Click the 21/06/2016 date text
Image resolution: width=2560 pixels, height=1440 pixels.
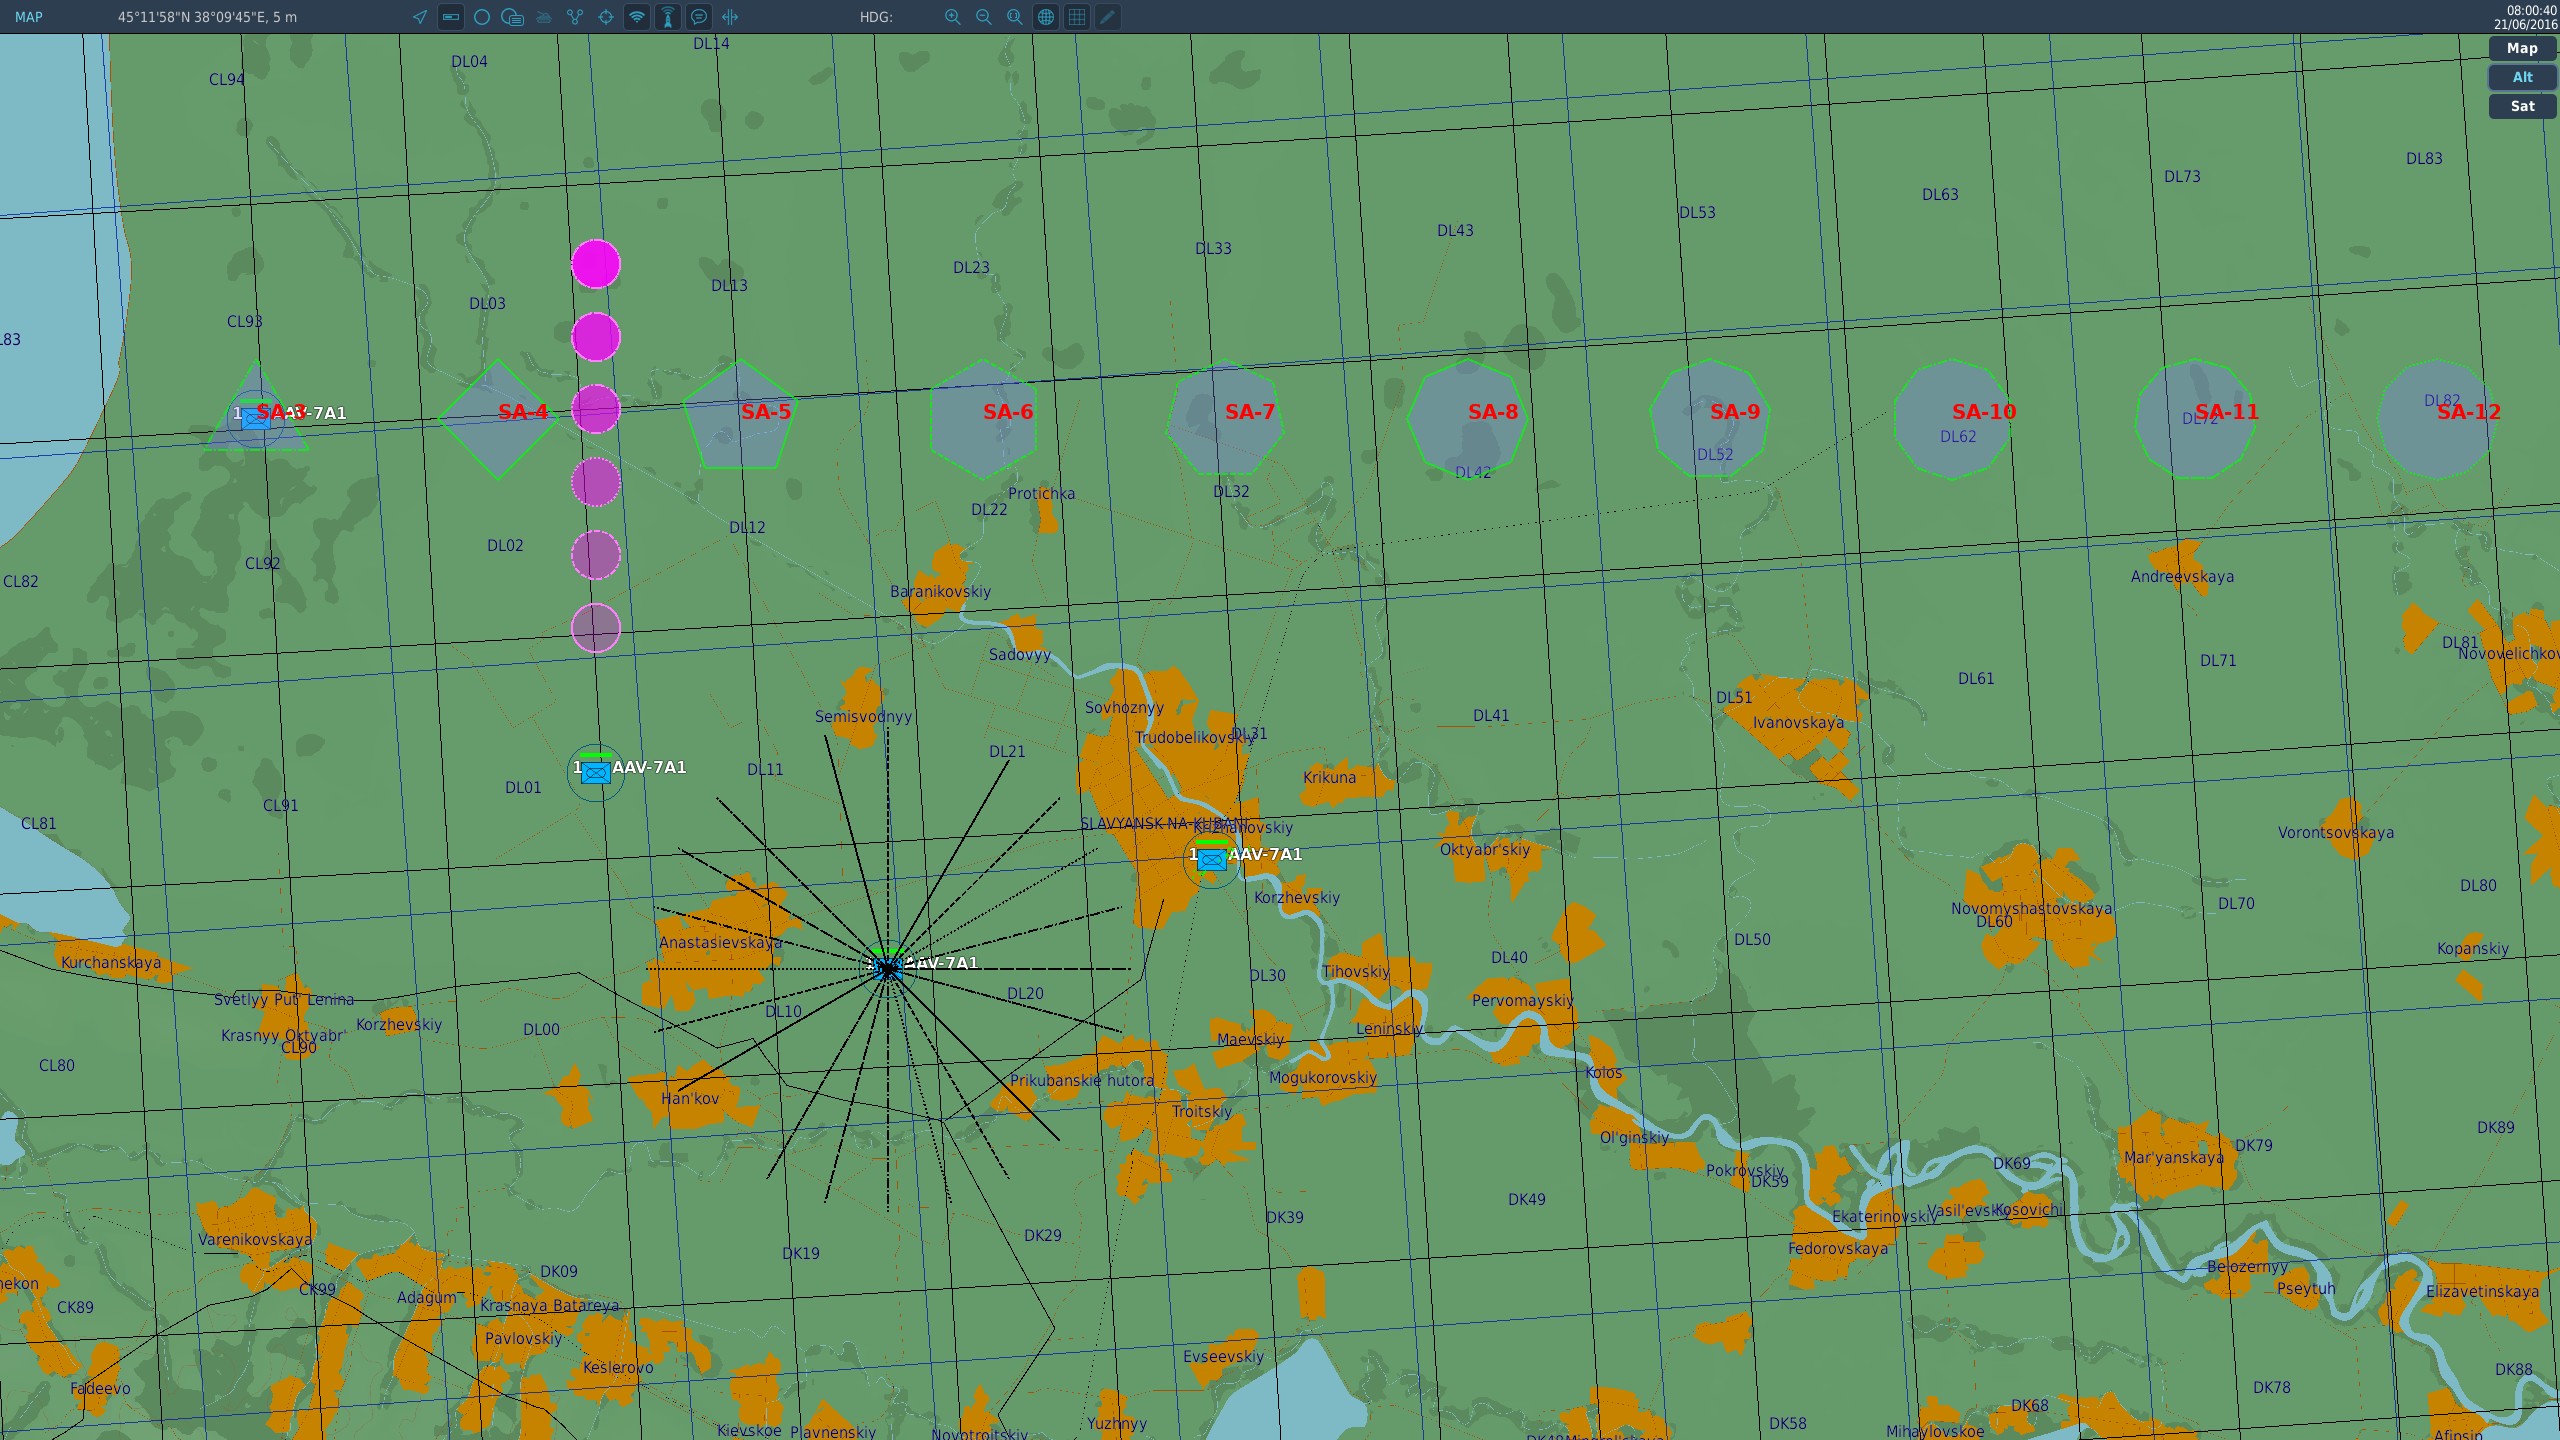(2524, 25)
